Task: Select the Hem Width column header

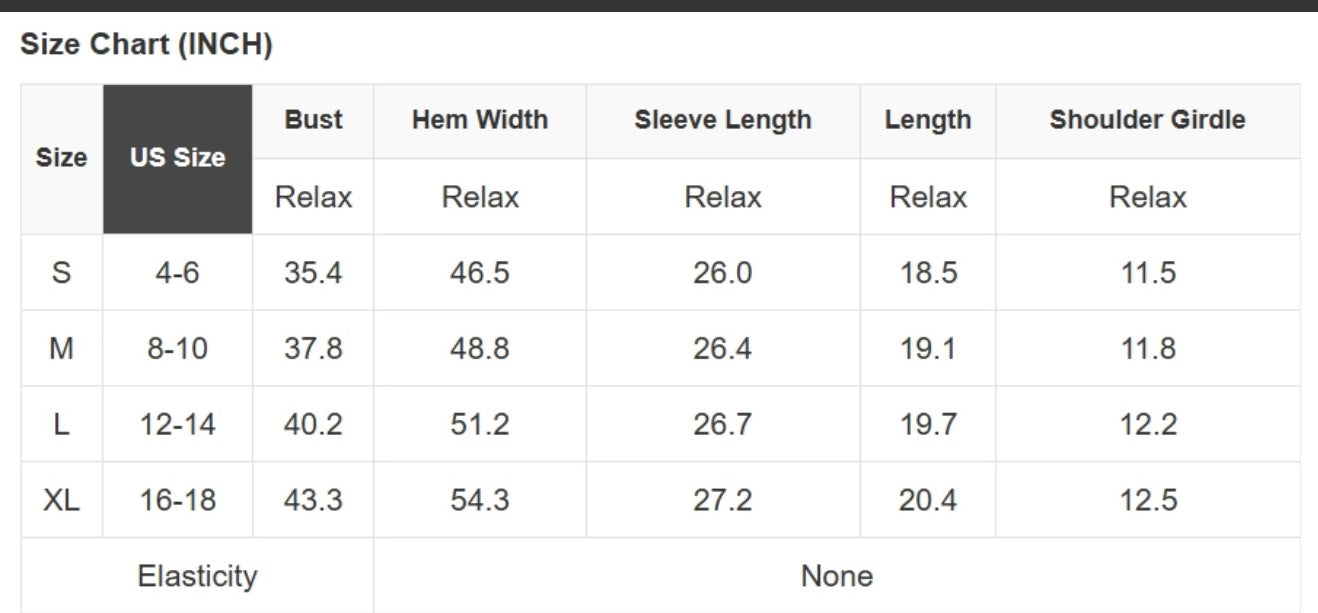Action: [x=480, y=120]
